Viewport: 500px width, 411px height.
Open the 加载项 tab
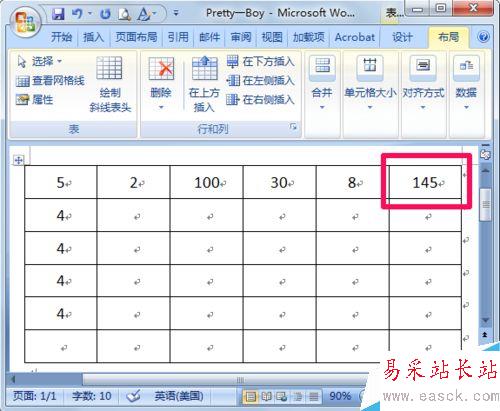tap(308, 37)
